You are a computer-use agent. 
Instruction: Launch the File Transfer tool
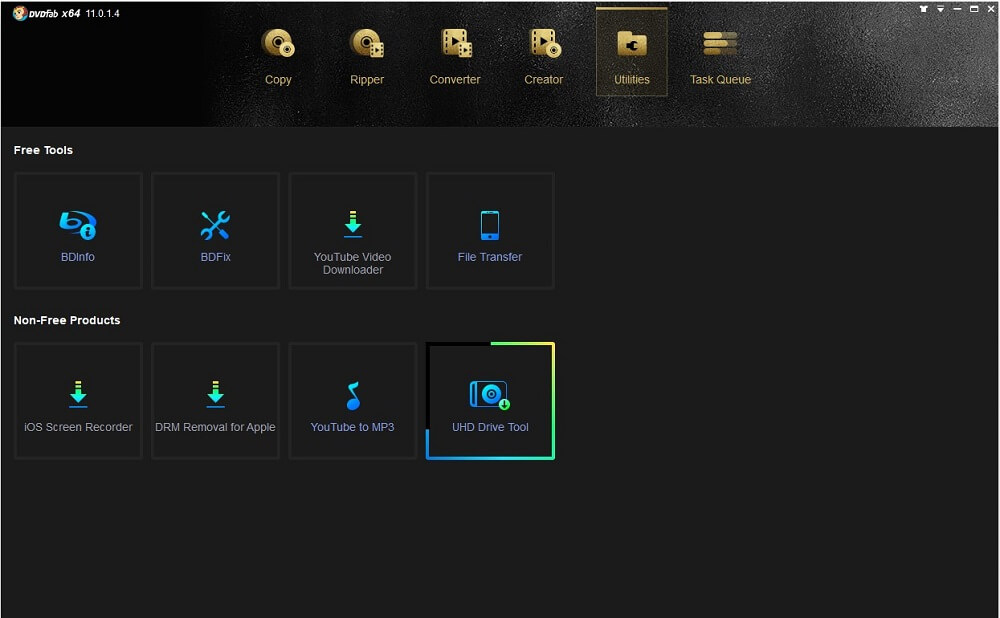(x=490, y=231)
